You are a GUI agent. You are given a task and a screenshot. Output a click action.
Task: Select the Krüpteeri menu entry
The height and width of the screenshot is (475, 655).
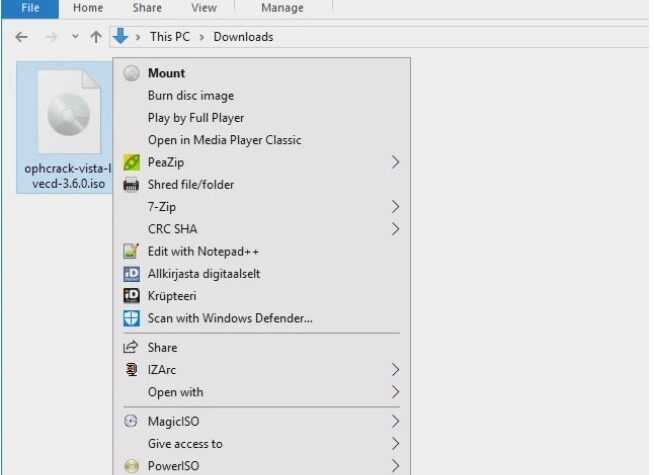(x=261, y=296)
